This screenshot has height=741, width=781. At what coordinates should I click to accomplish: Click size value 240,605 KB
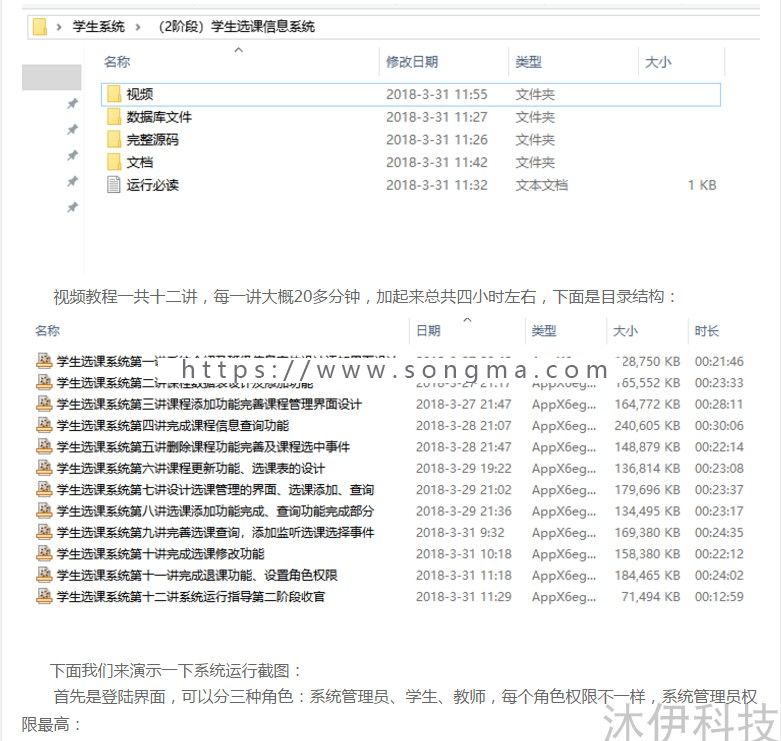click(647, 425)
